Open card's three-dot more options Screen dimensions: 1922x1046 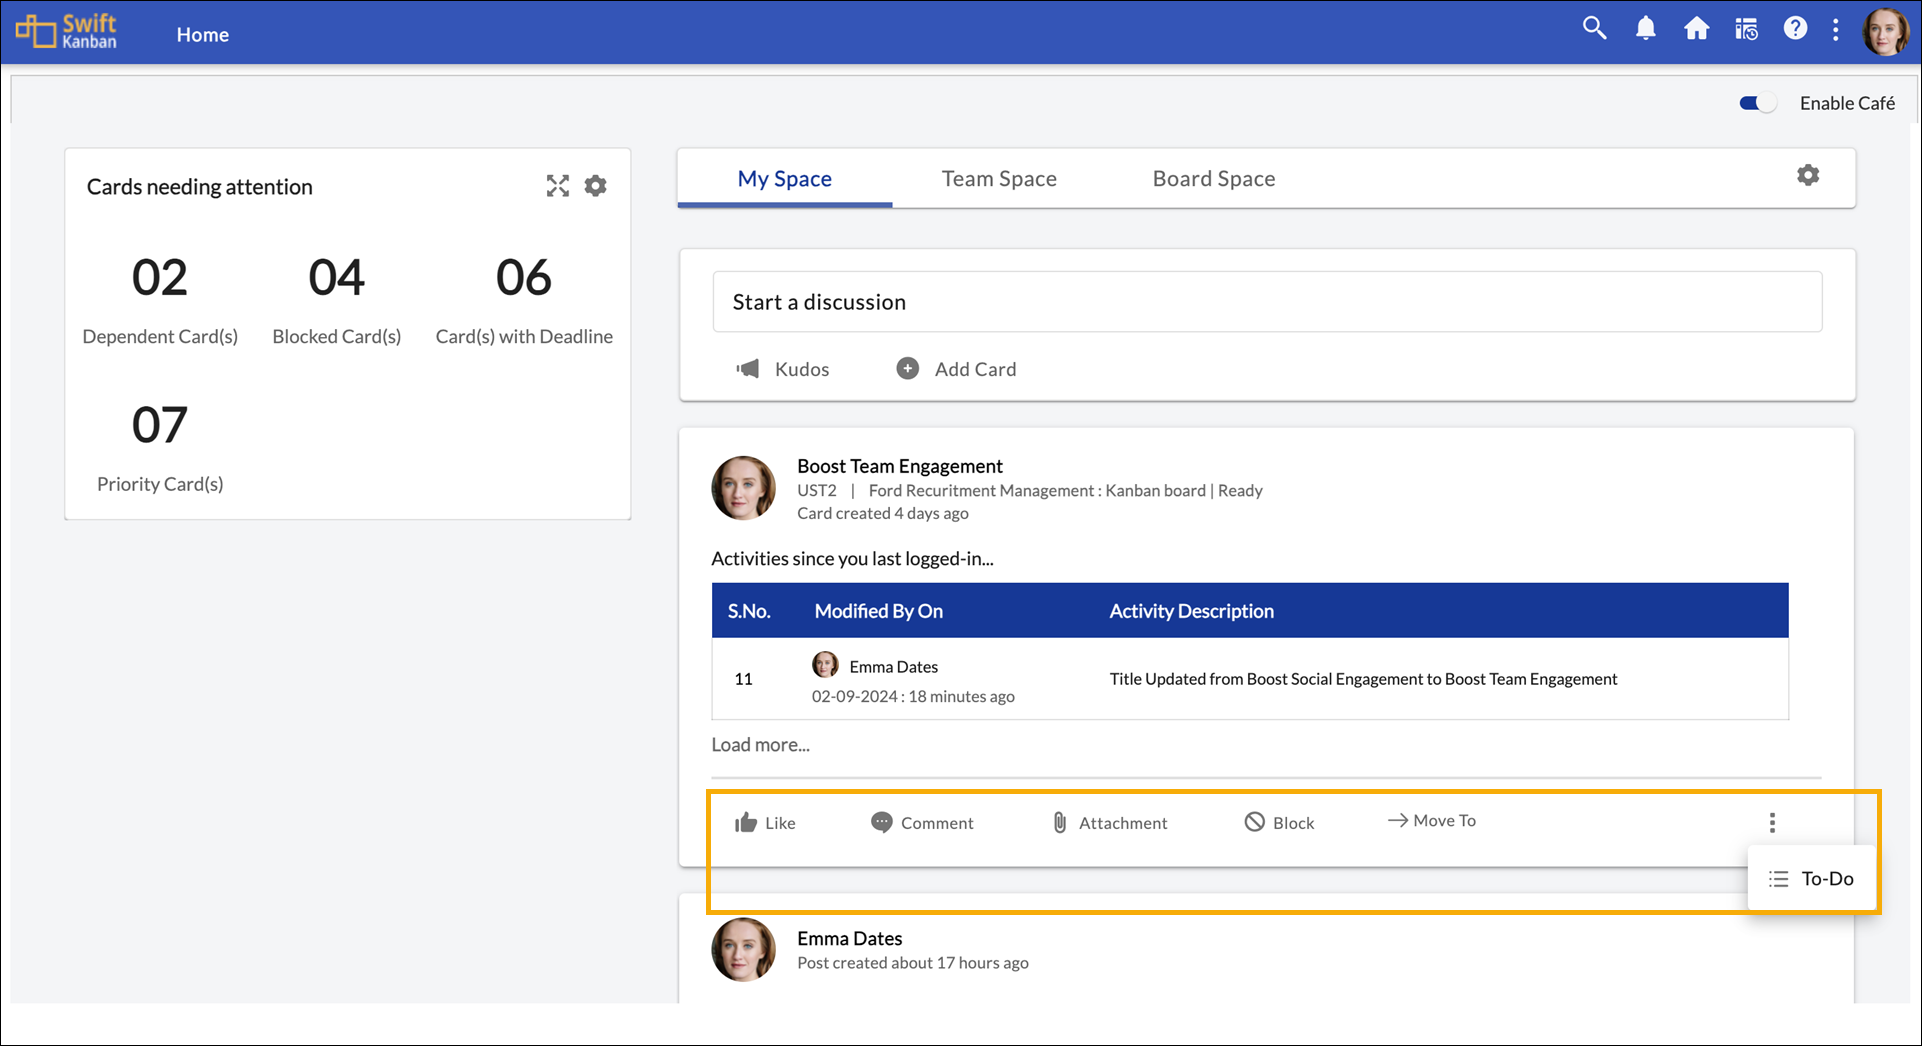1772,822
